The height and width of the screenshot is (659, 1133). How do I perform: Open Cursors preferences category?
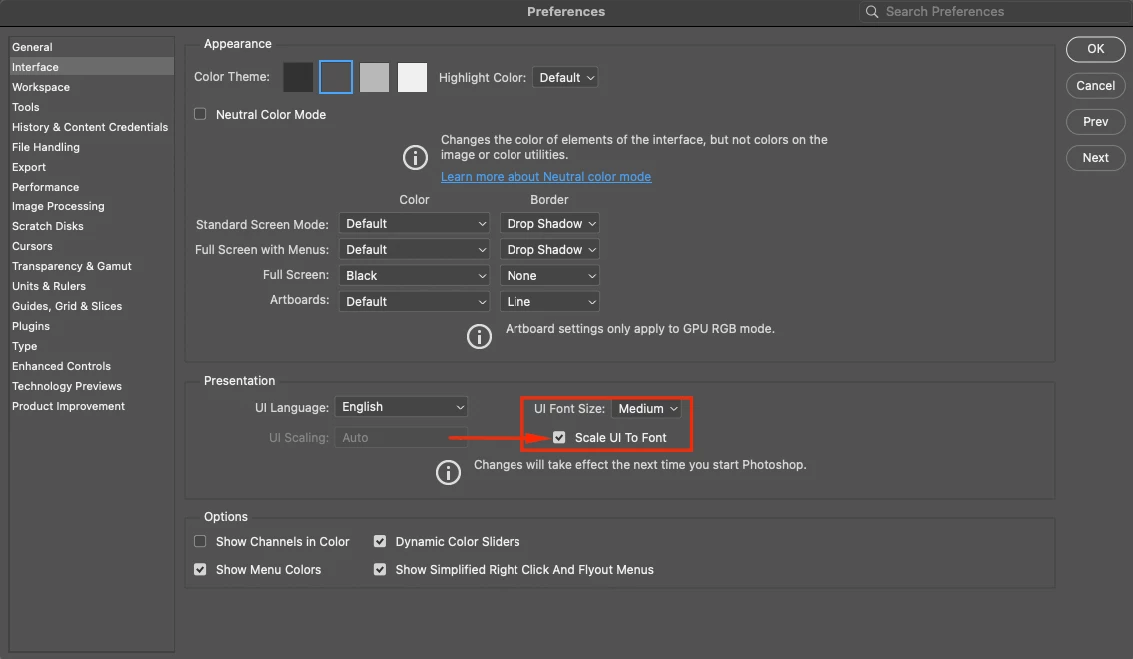pos(91,246)
